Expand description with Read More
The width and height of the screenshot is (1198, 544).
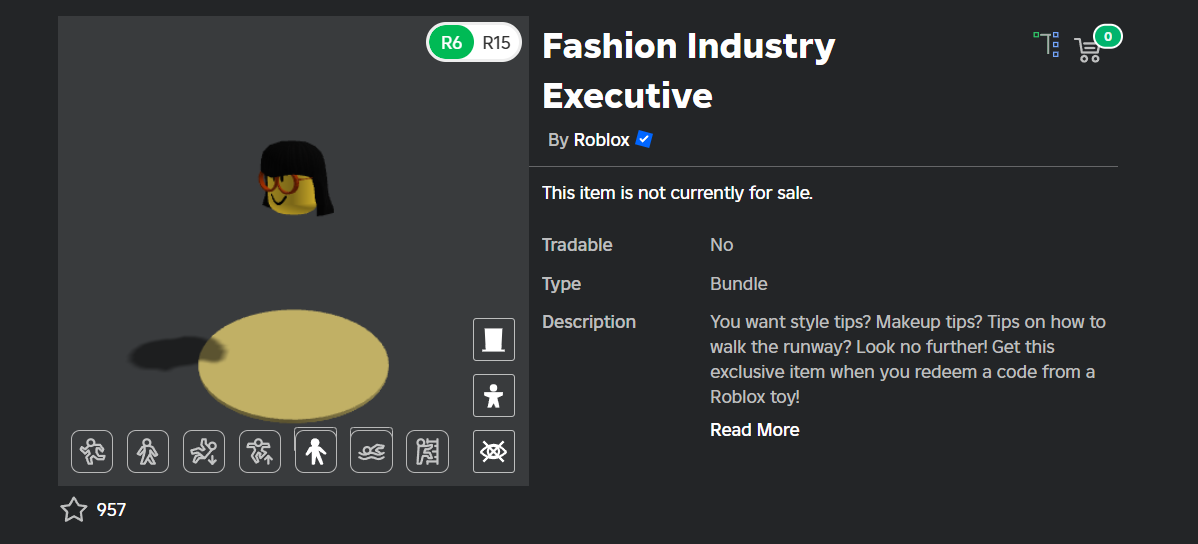(x=755, y=430)
